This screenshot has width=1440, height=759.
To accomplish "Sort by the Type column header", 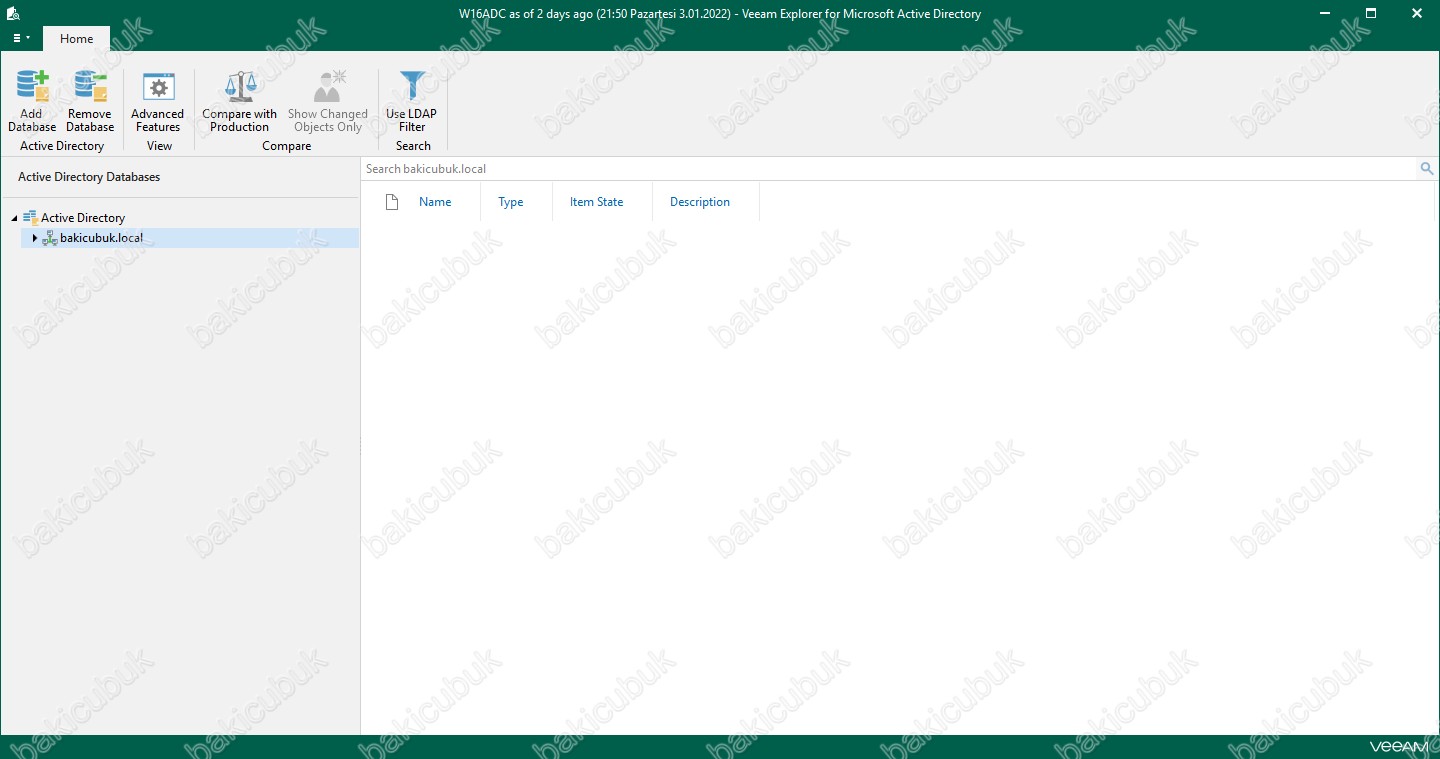I will pyautogui.click(x=511, y=202).
